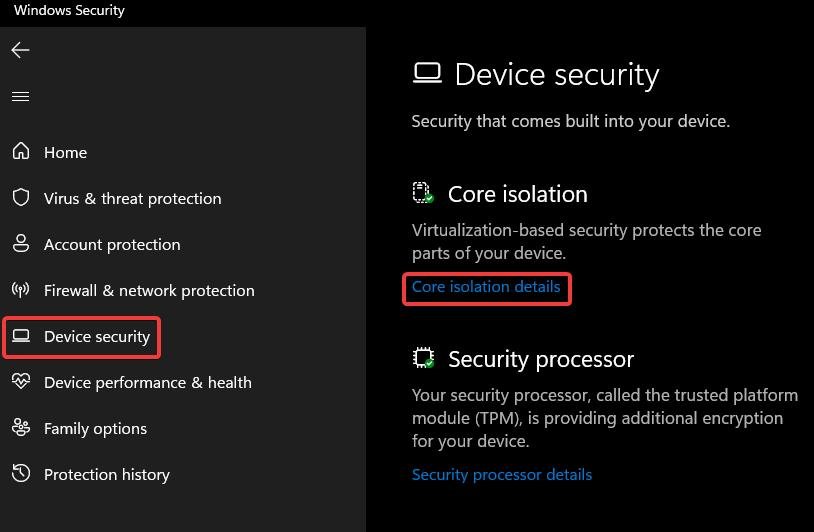814x532 pixels.
Task: Click the Family options people icon
Action: 21,427
